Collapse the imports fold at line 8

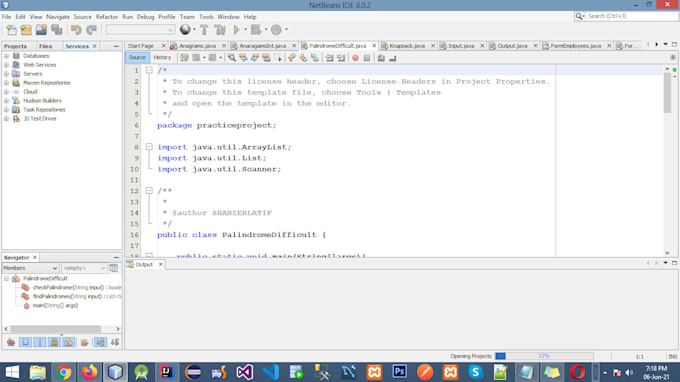click(x=149, y=147)
